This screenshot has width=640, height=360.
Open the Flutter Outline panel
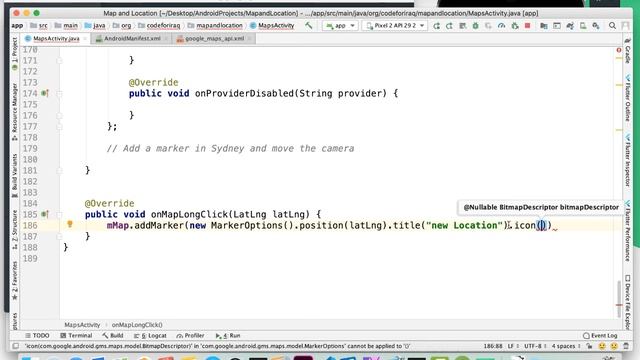(627, 98)
